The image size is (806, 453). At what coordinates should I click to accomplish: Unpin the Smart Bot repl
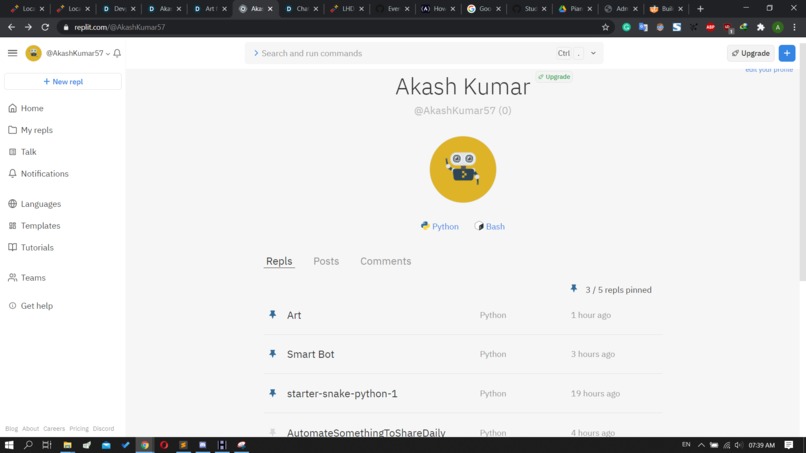tap(272, 354)
